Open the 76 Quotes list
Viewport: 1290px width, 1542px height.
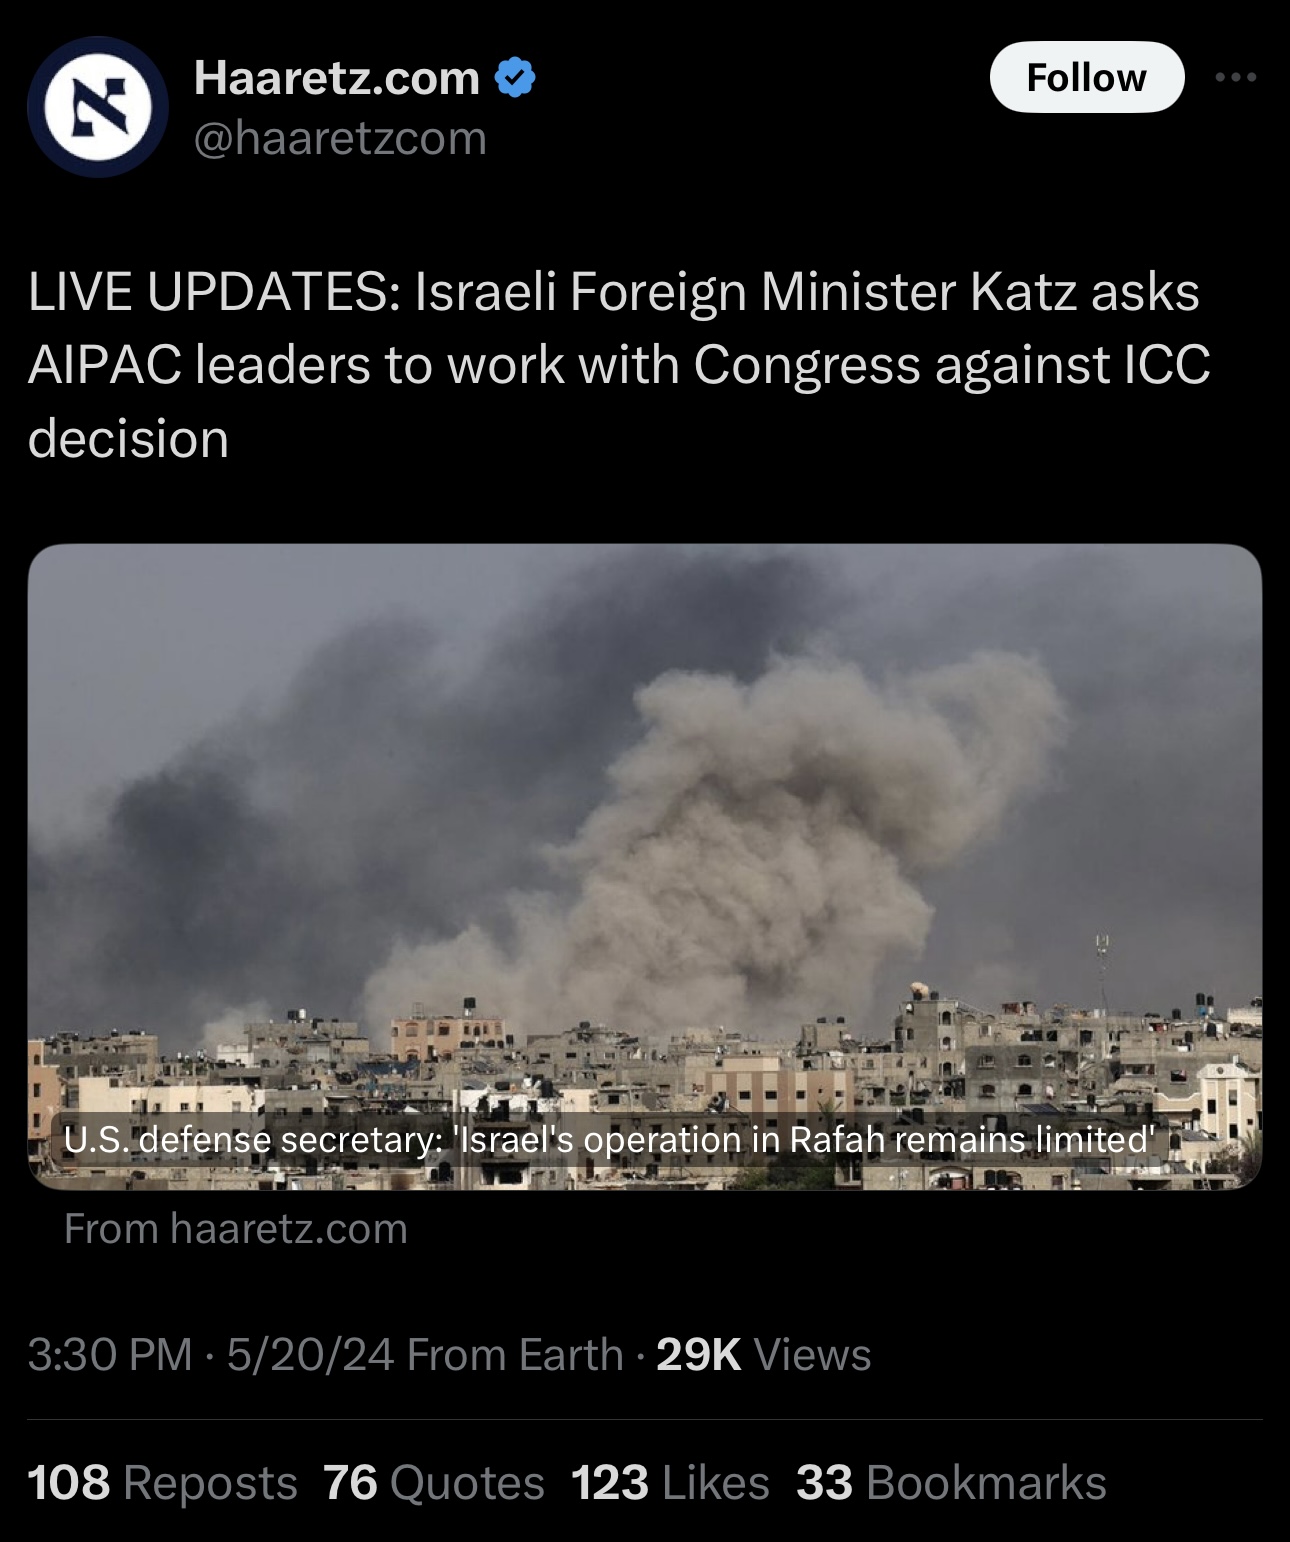434,1482
